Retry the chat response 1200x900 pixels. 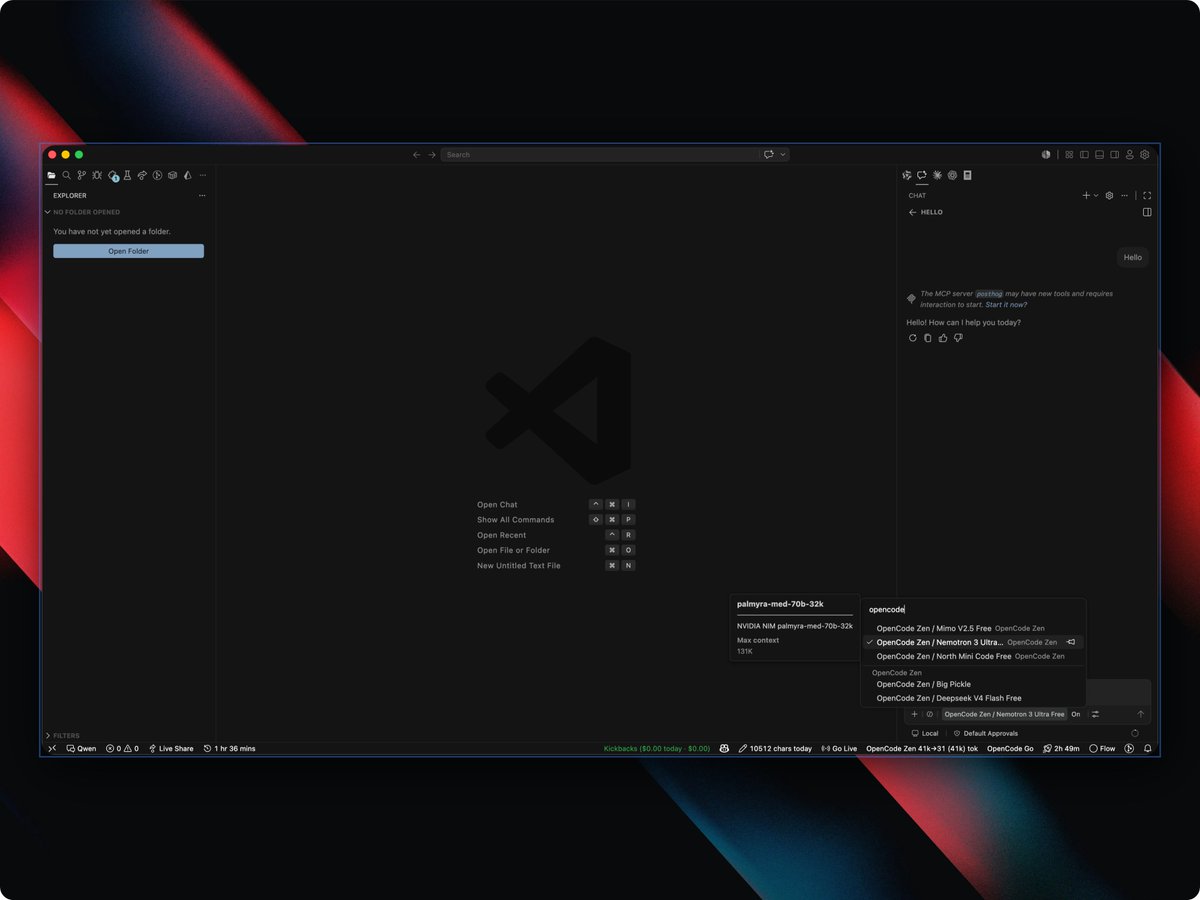pyautogui.click(x=912, y=338)
